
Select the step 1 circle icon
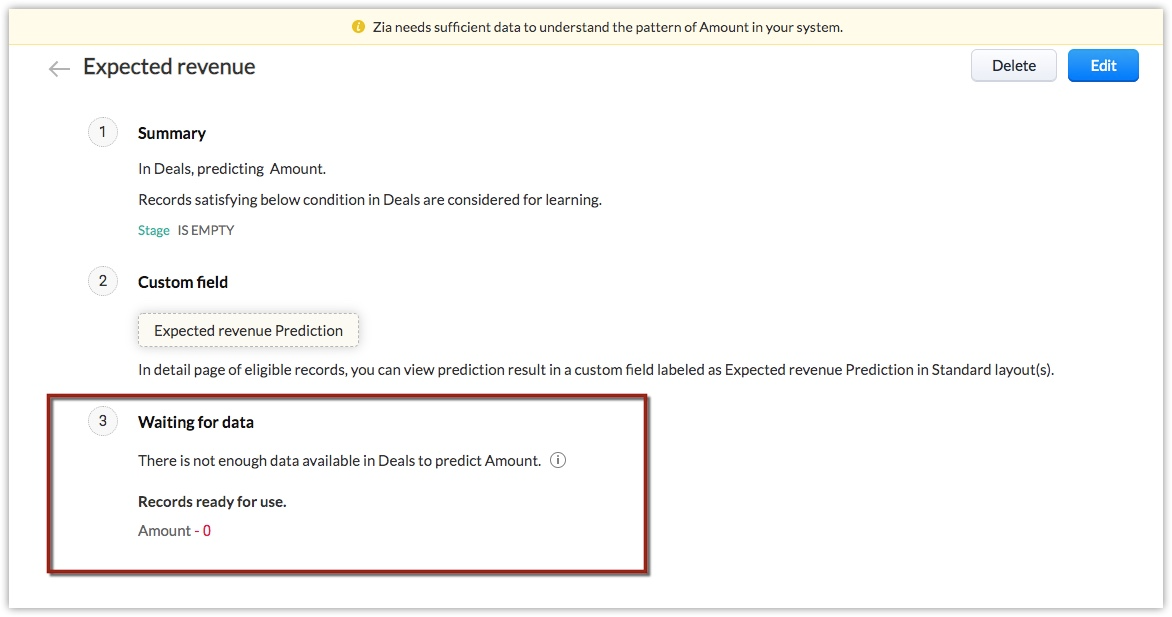[102, 132]
